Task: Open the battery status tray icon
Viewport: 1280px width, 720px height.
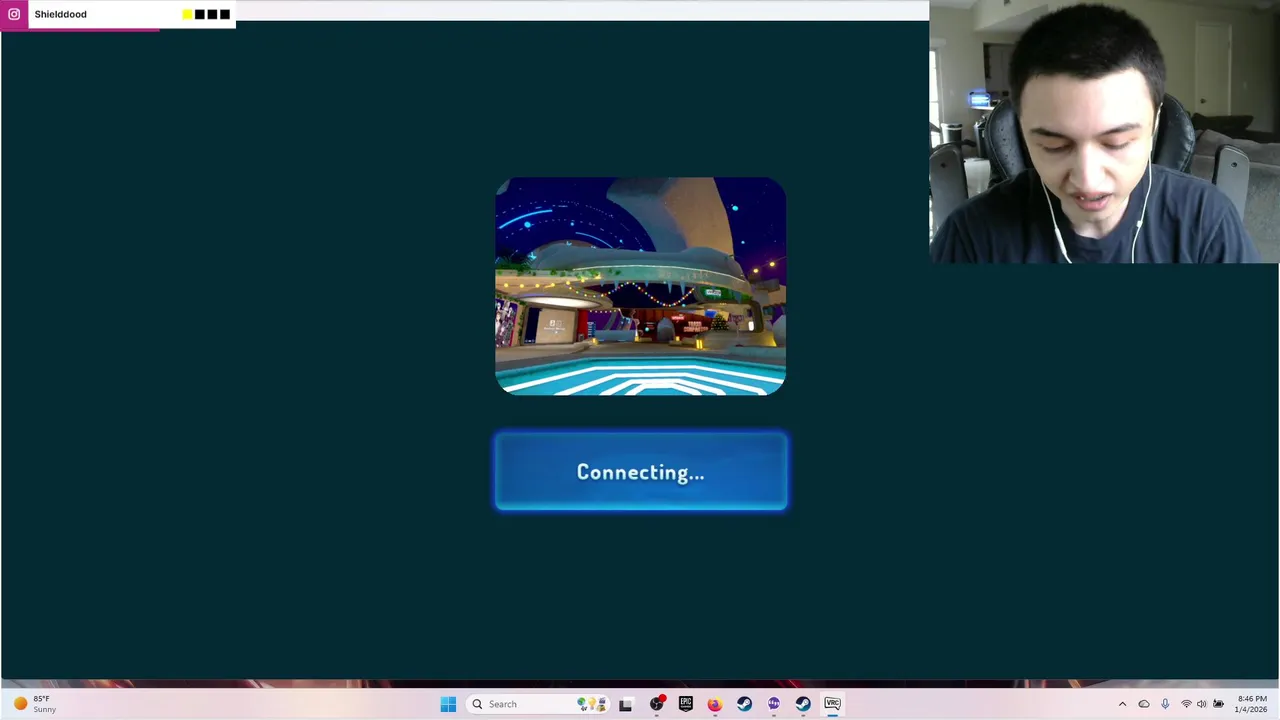Action: click(1218, 704)
